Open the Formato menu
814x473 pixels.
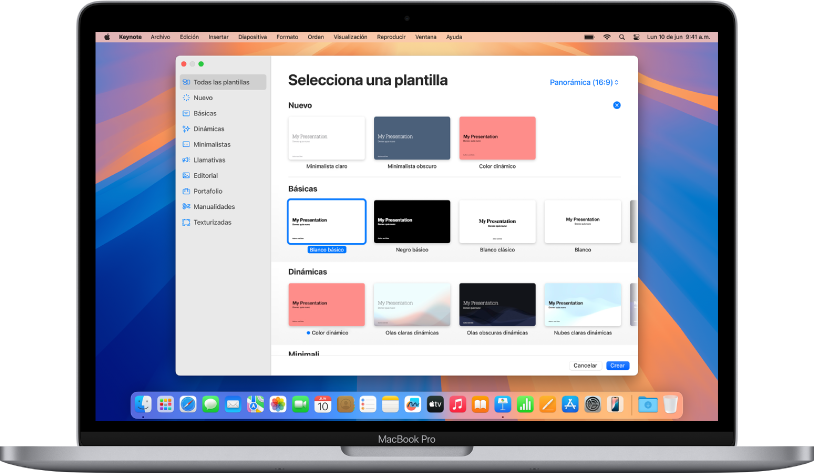tap(287, 37)
